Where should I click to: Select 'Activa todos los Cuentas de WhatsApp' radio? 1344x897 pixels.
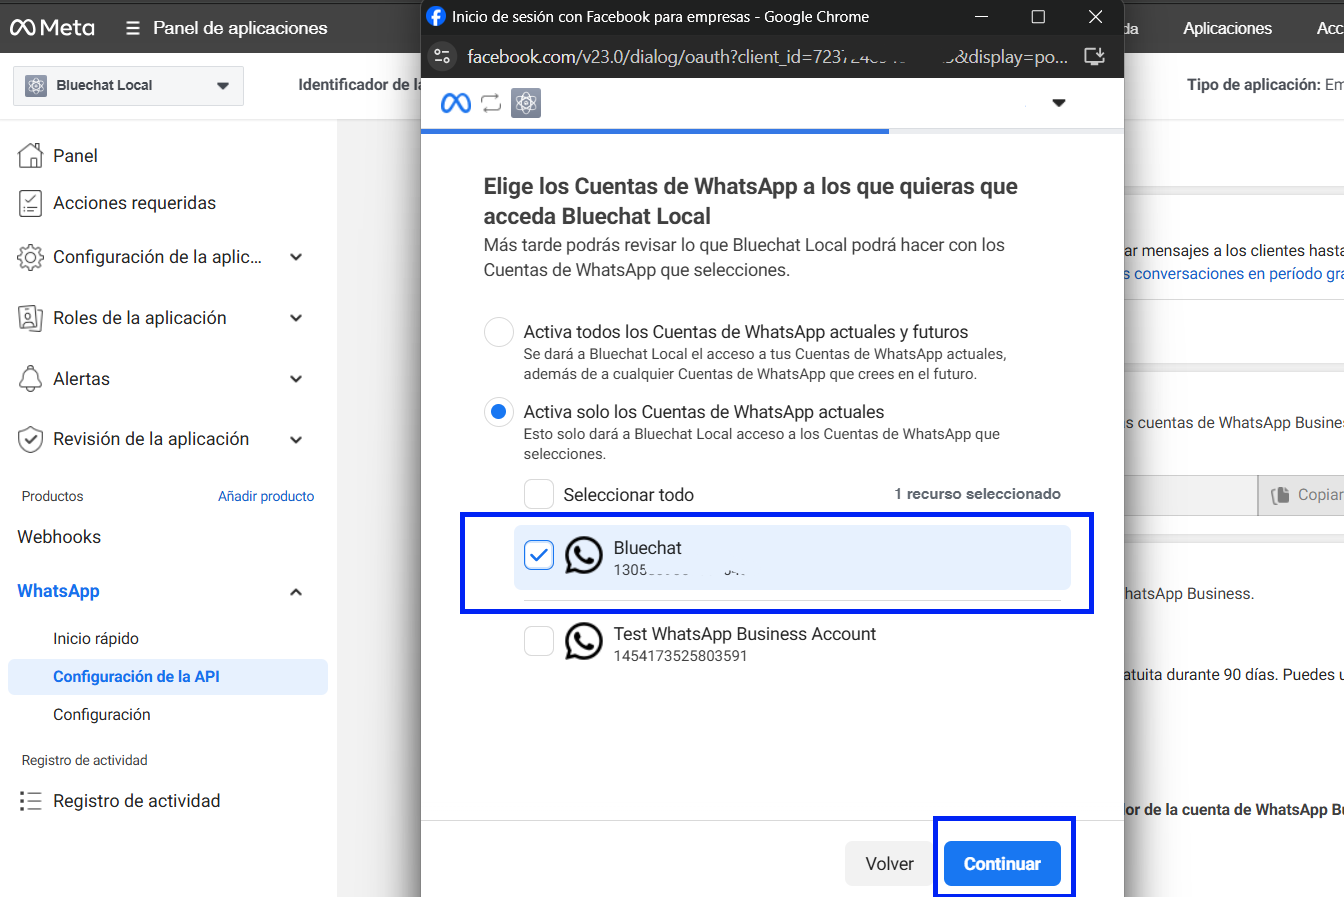tap(499, 332)
